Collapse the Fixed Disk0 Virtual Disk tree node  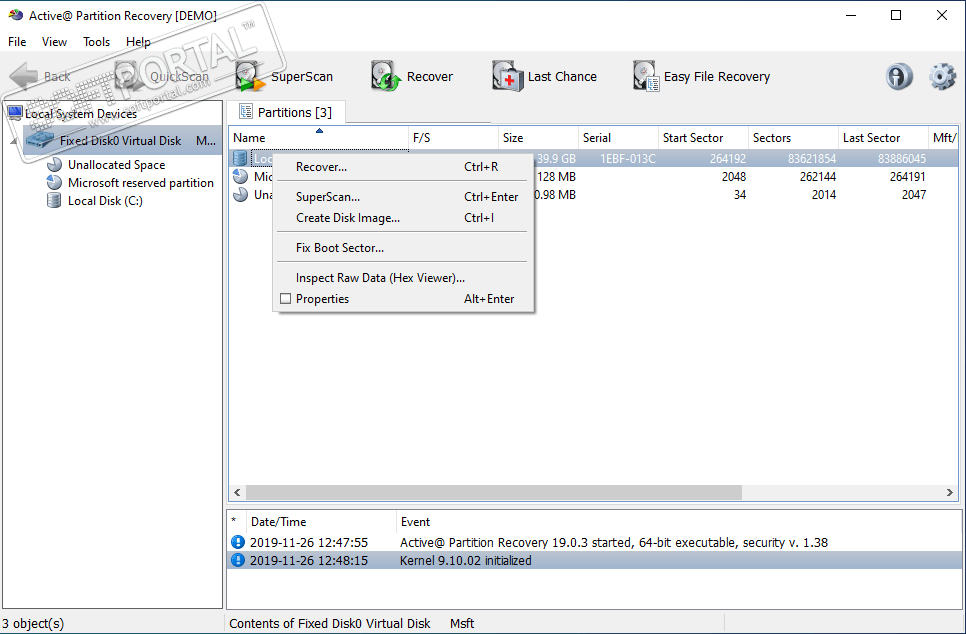14,141
